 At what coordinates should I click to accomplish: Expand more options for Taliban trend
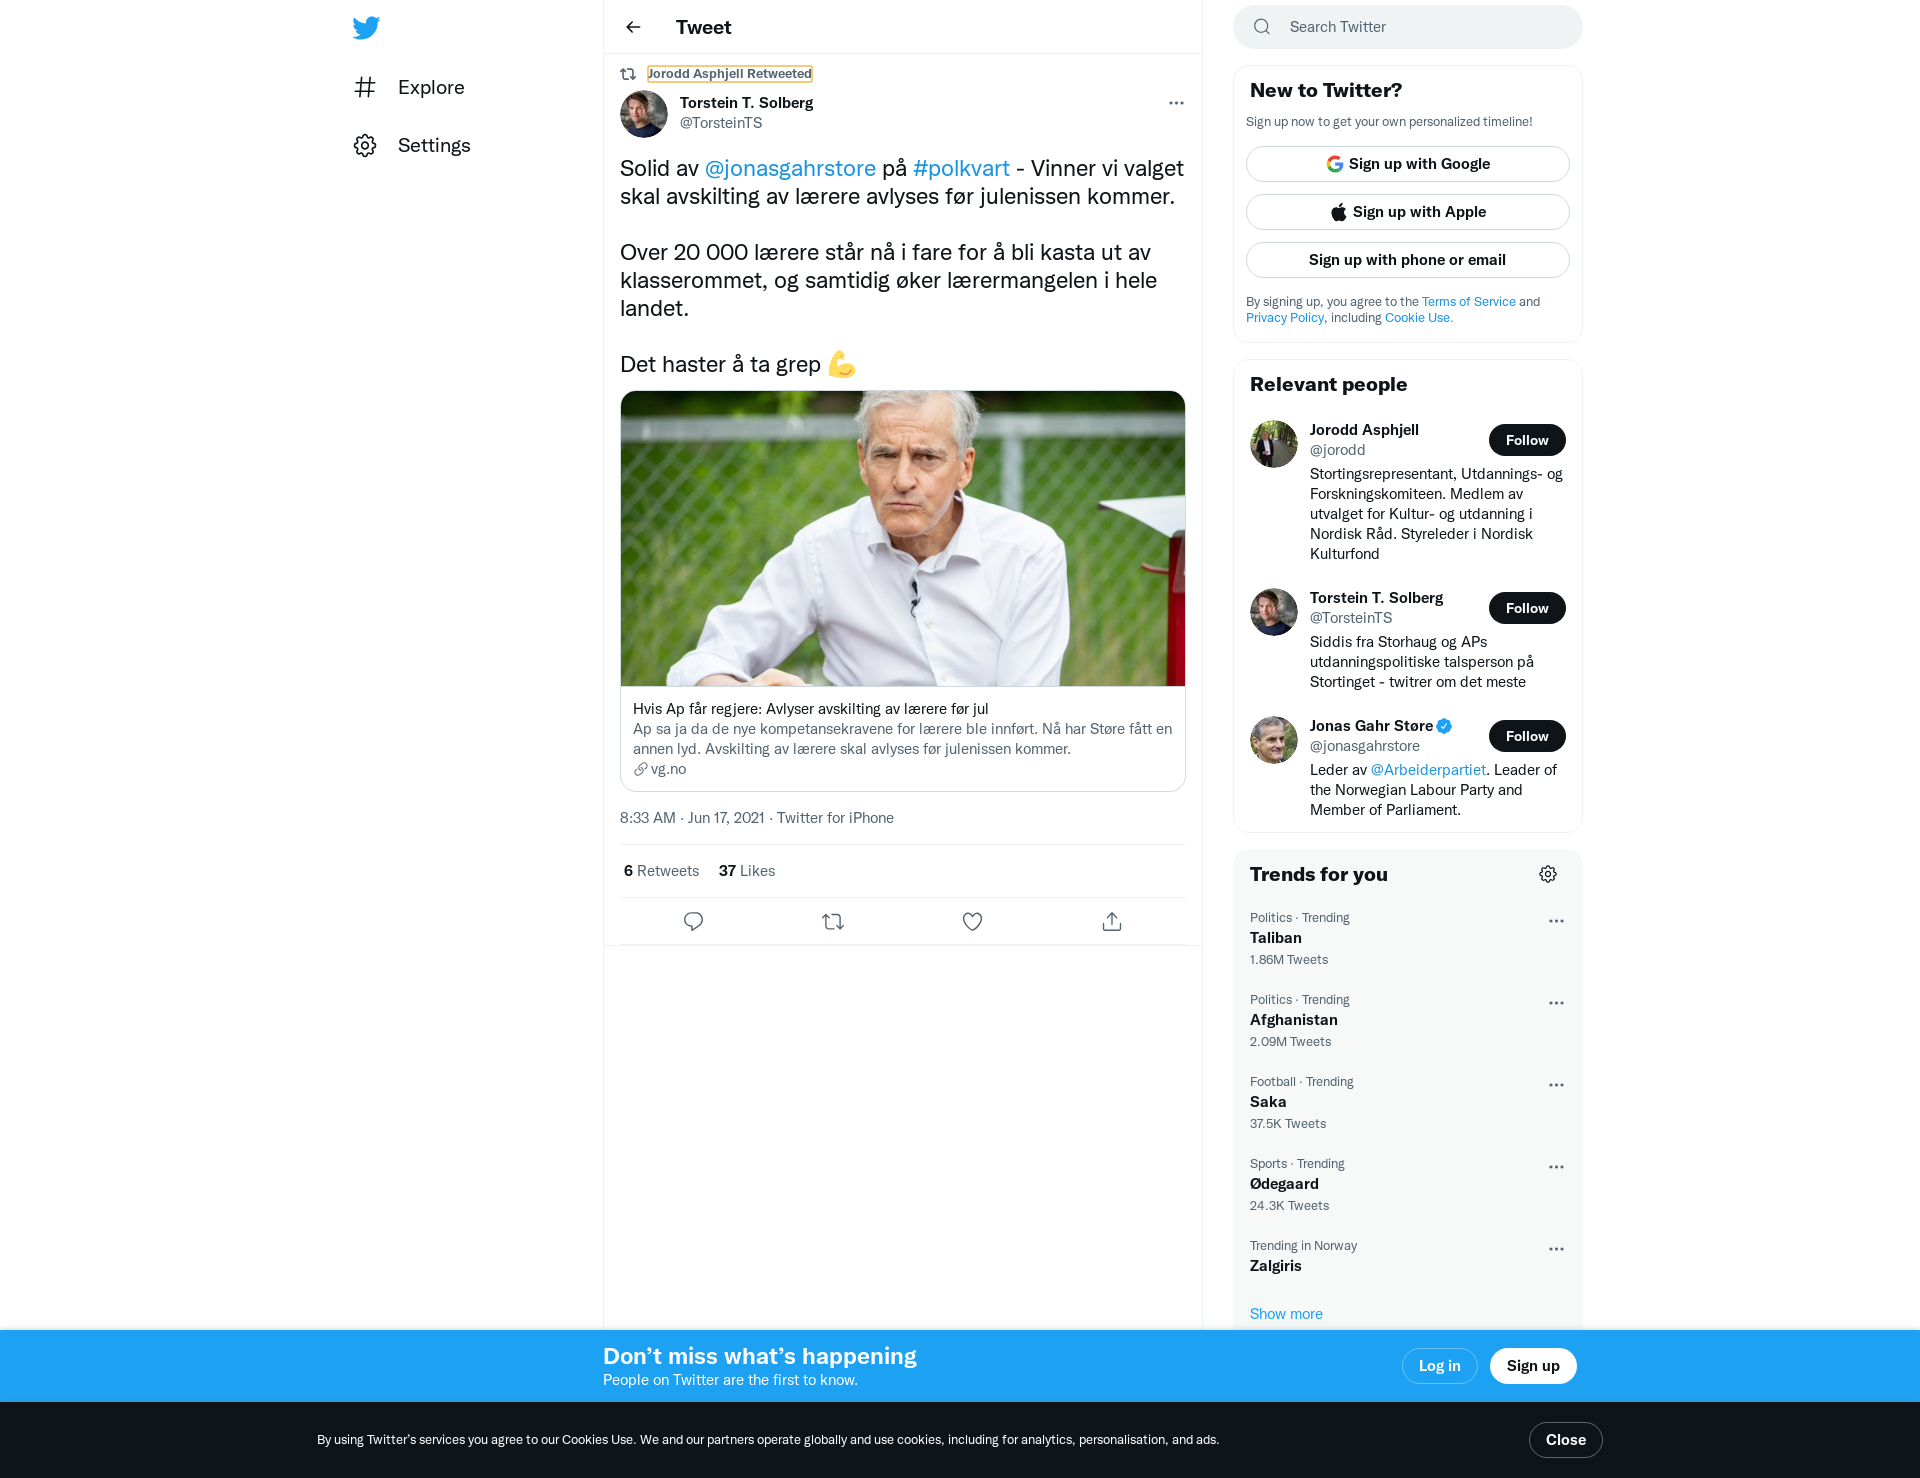pyautogui.click(x=1556, y=921)
